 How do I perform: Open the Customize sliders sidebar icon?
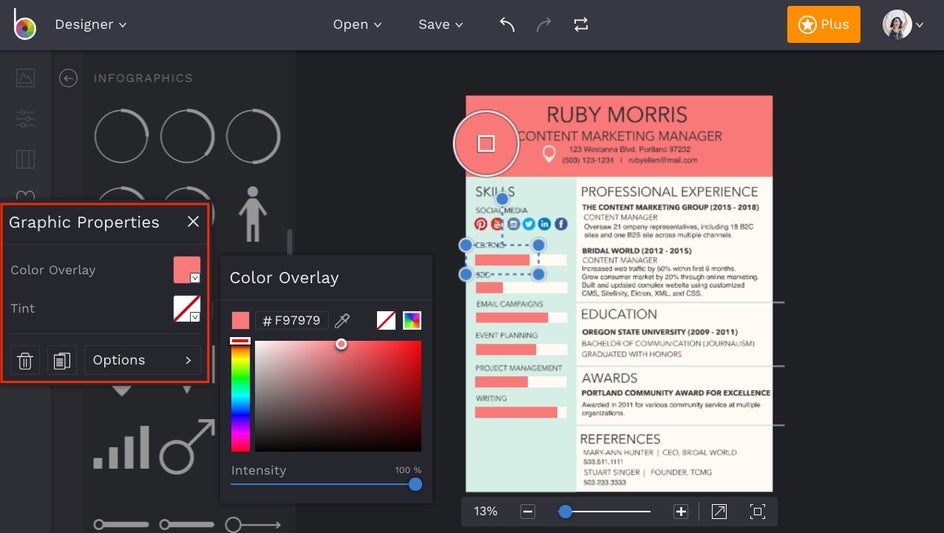point(25,118)
